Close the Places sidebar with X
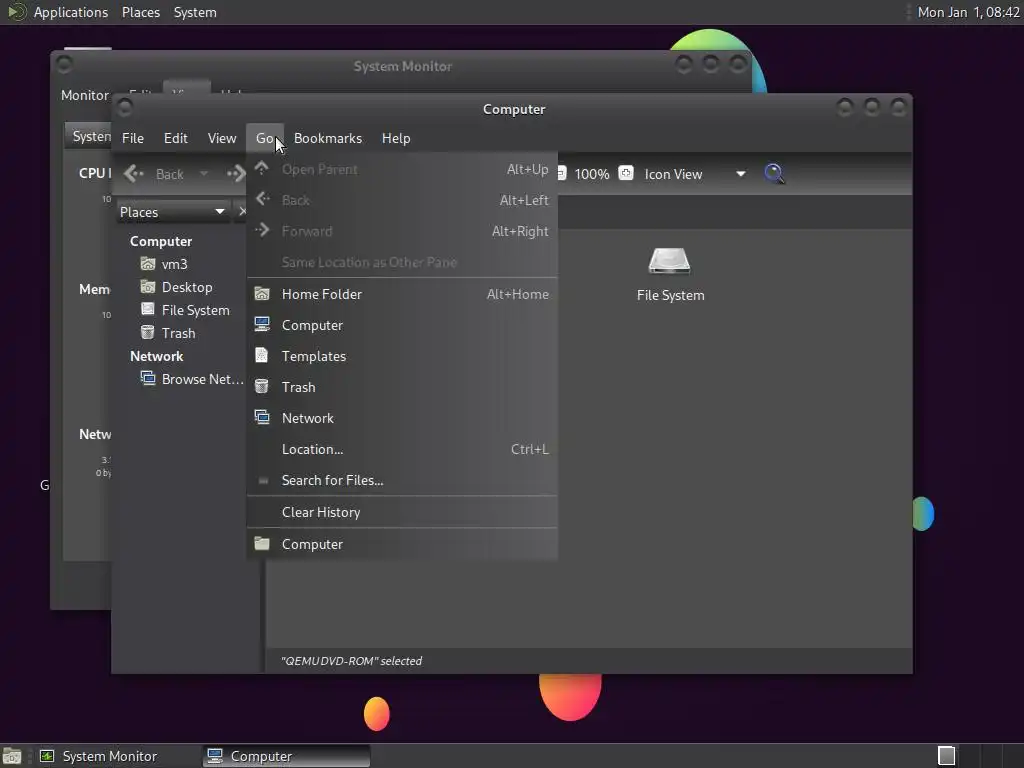1024x768 pixels. (242, 212)
